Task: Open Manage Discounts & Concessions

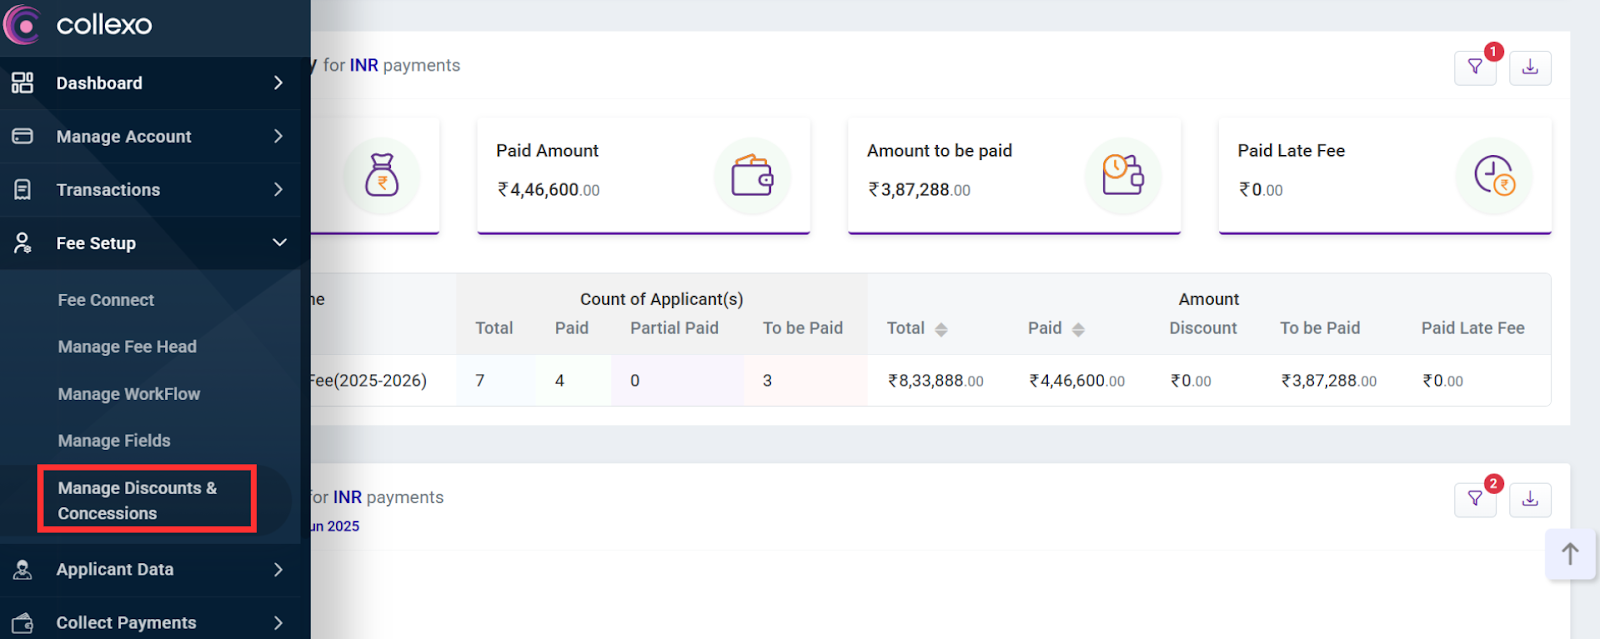Action: 137,500
